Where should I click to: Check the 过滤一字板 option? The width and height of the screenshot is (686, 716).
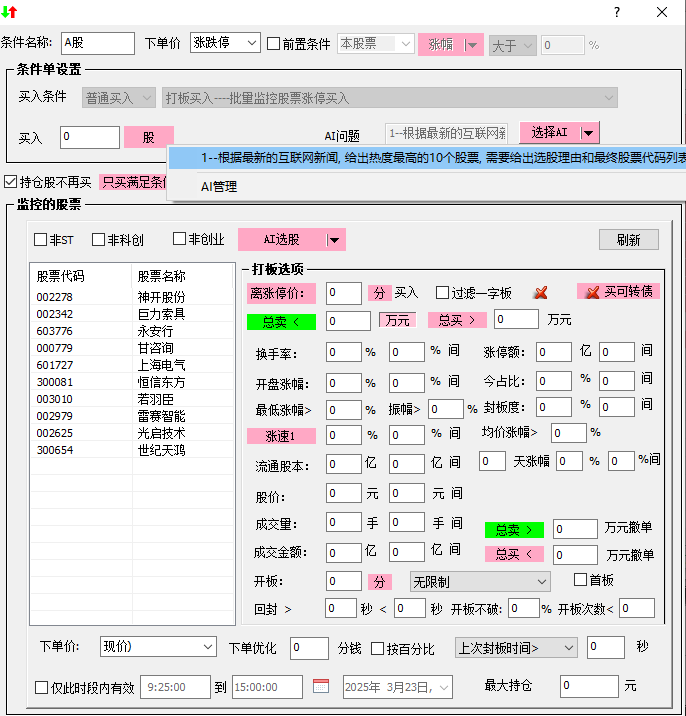(x=443, y=293)
